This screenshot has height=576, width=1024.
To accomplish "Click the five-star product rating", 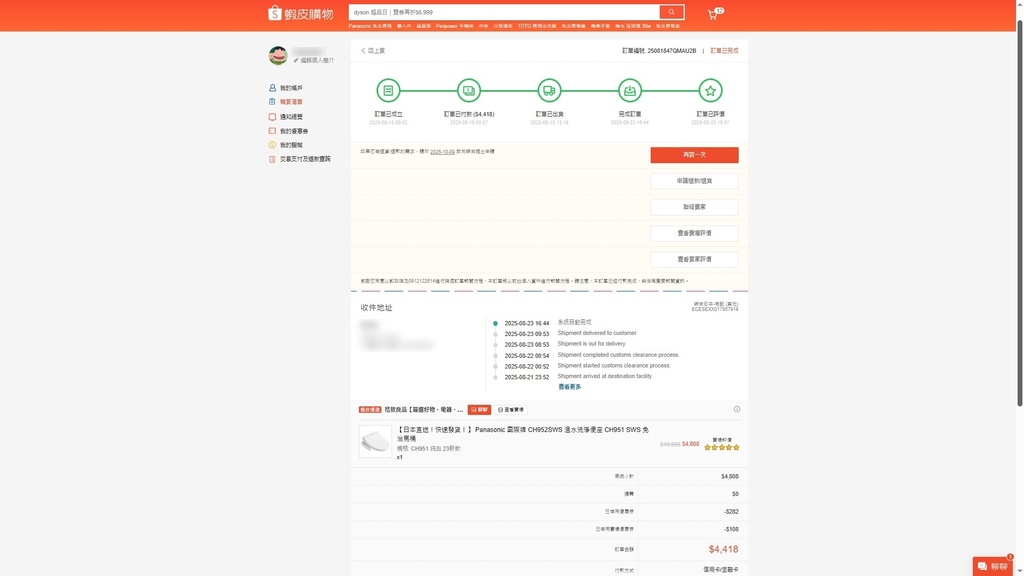I will pos(722,447).
